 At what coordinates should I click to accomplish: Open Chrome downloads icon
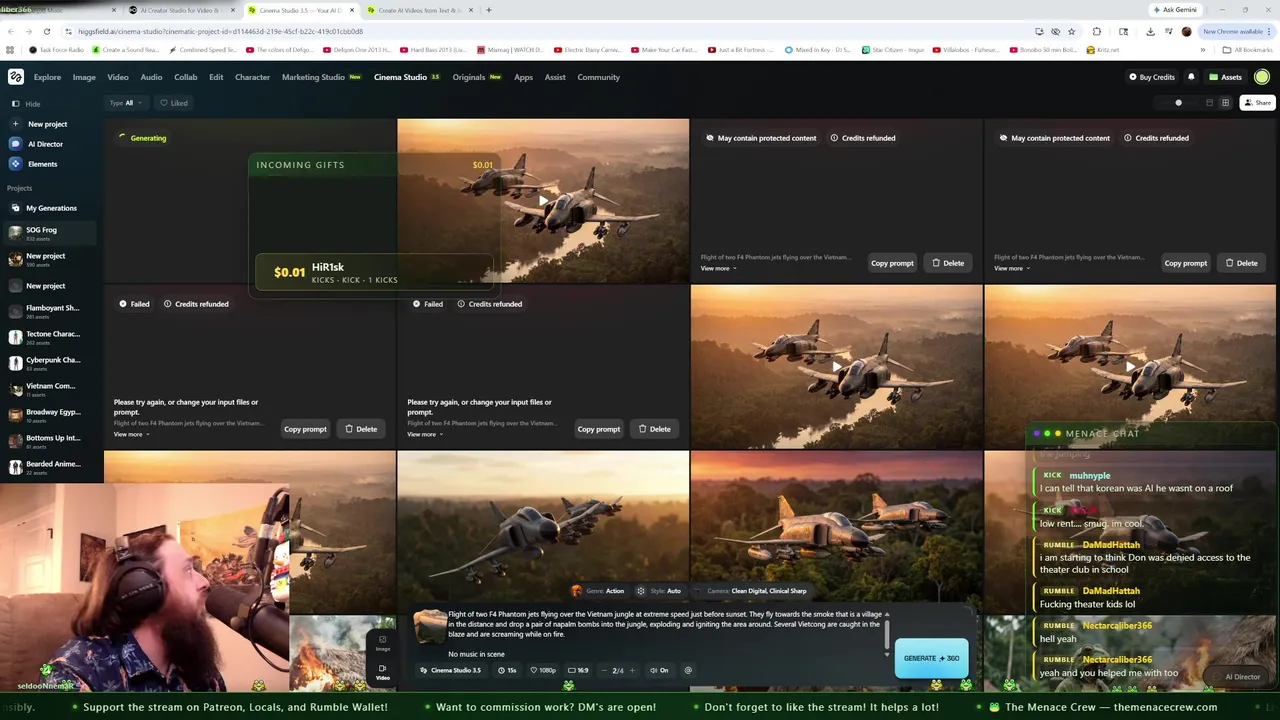click(1149, 31)
